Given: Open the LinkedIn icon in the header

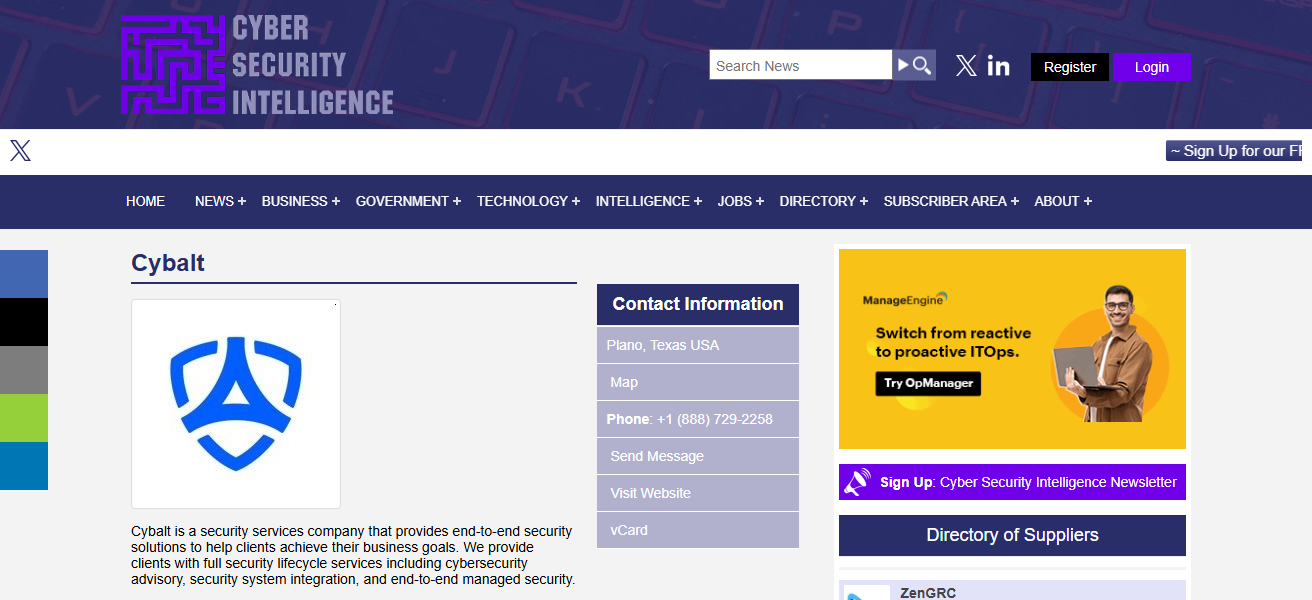Looking at the screenshot, I should (998, 66).
